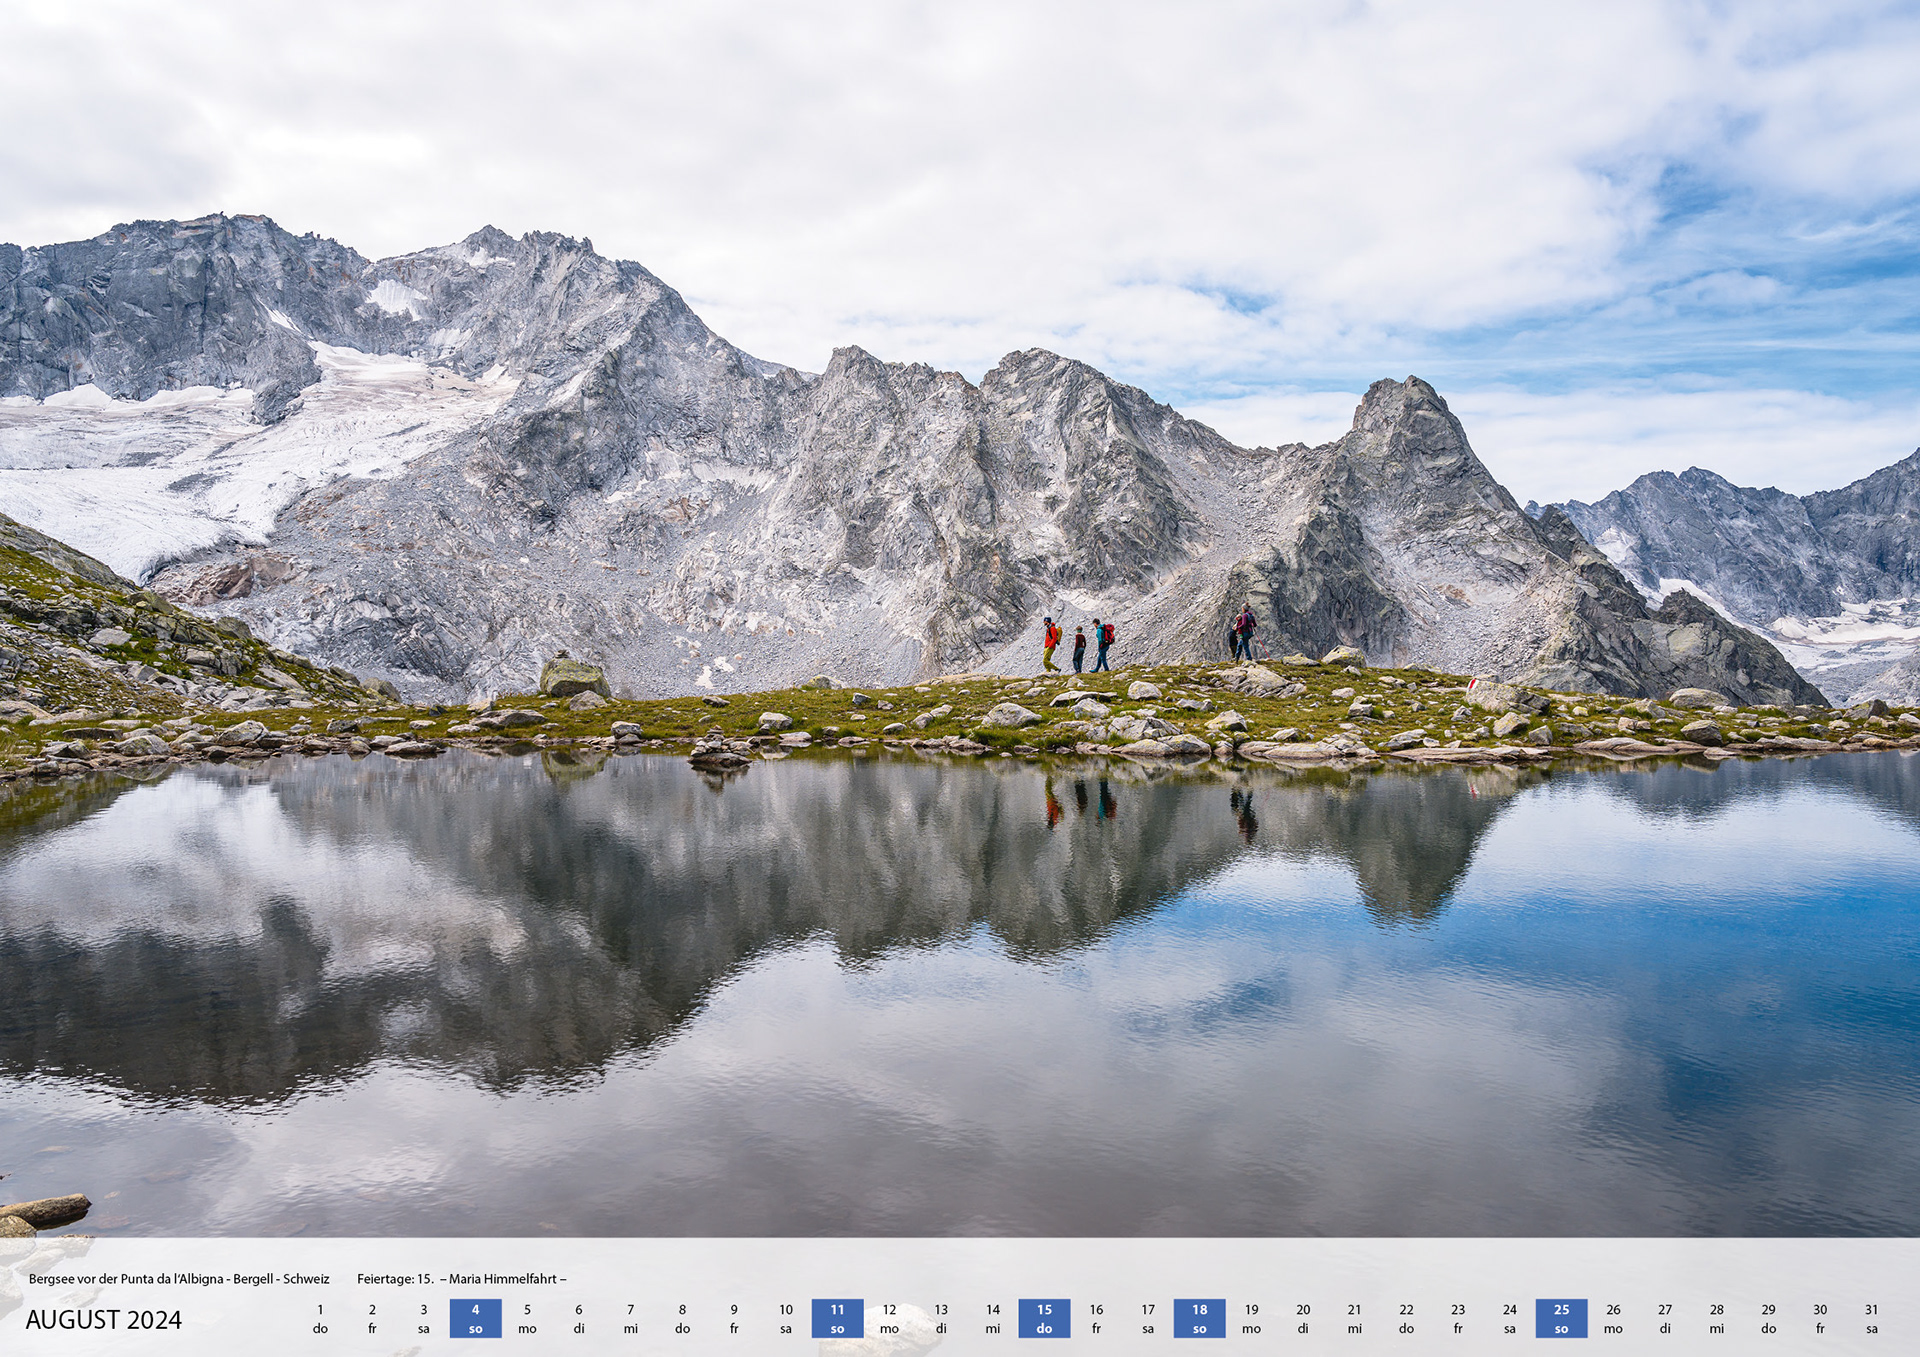This screenshot has height=1357, width=1920.
Task: Select day 28 (mi) in the date strip
Action: (1717, 1319)
